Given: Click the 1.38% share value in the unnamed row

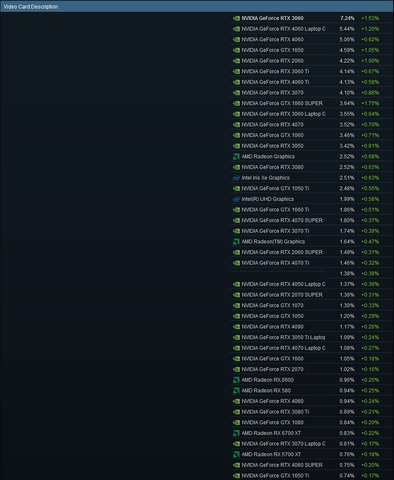Looking at the screenshot, I should [x=347, y=274].
